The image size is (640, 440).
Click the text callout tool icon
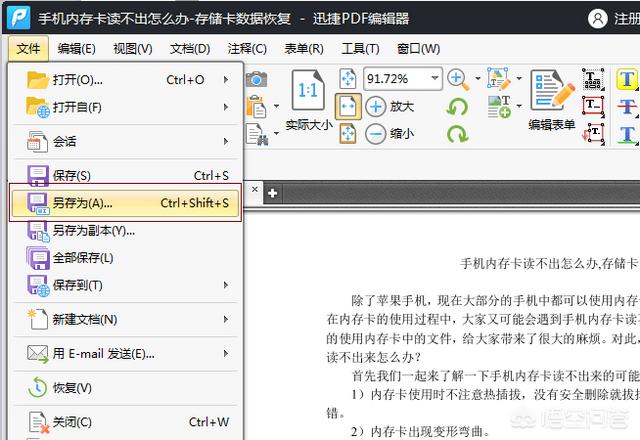coord(593,133)
